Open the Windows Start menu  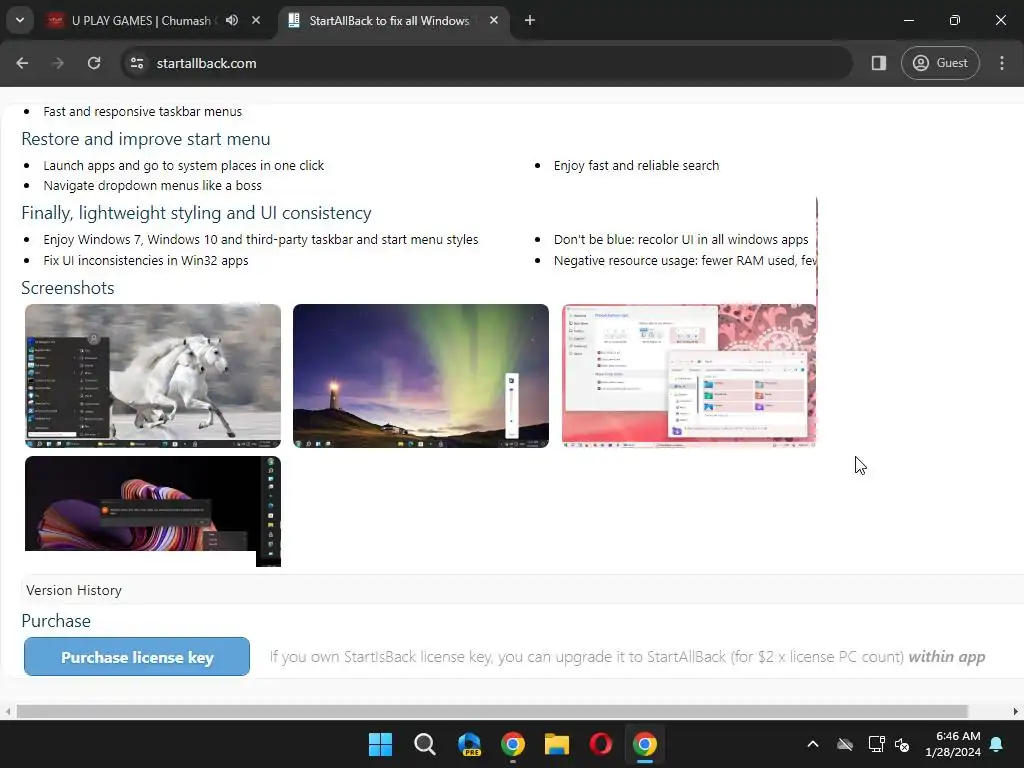point(380,744)
